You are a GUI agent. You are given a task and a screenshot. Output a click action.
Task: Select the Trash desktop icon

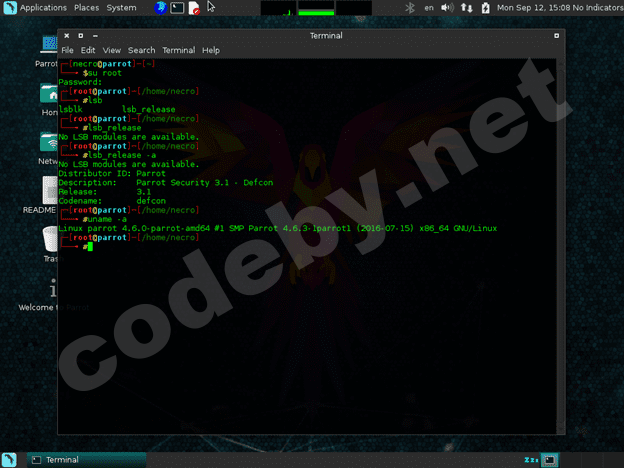point(49,238)
